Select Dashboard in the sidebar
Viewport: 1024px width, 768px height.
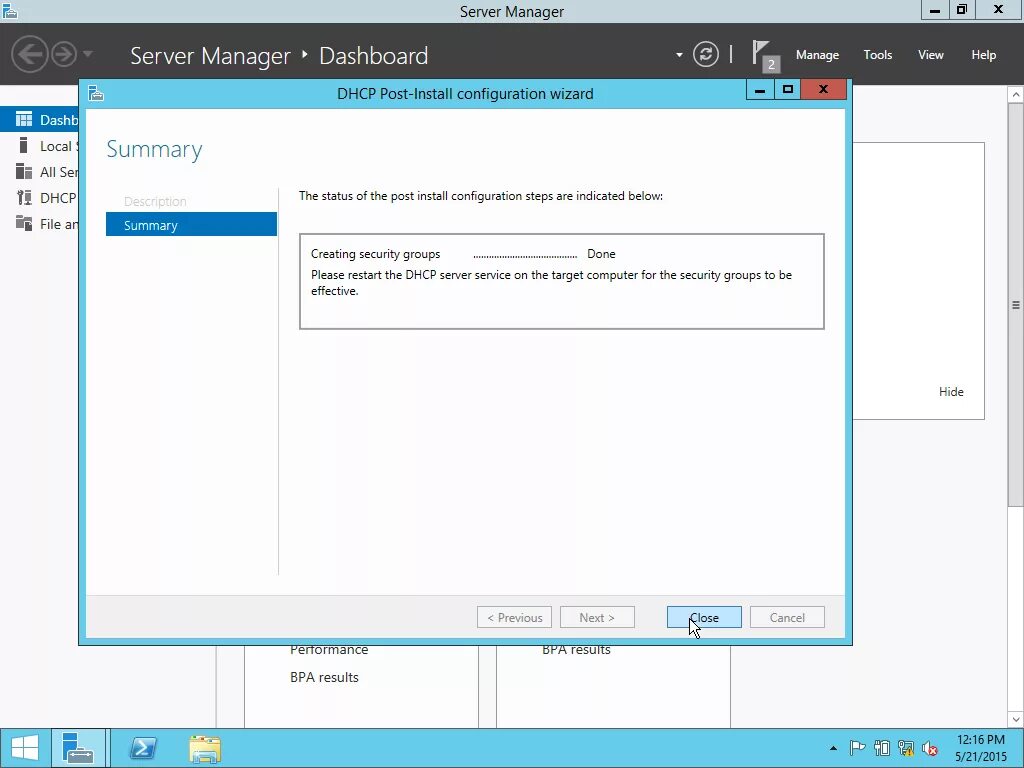coord(39,120)
